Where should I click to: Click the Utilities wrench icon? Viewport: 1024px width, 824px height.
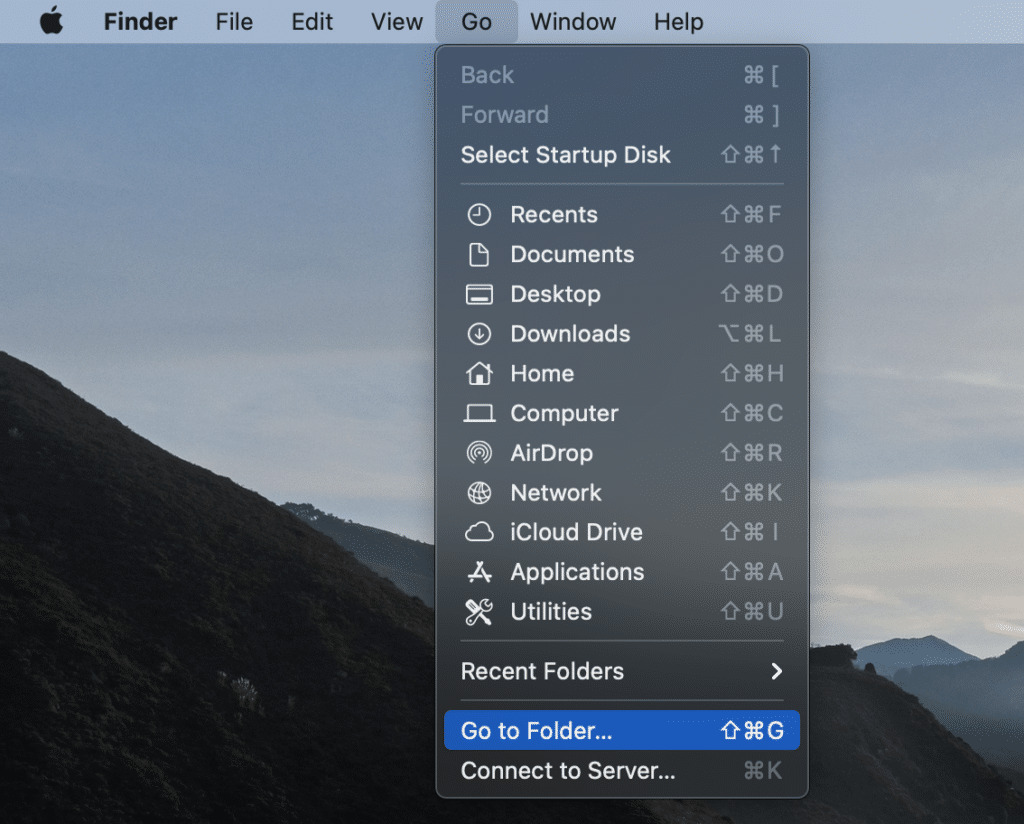click(x=479, y=612)
